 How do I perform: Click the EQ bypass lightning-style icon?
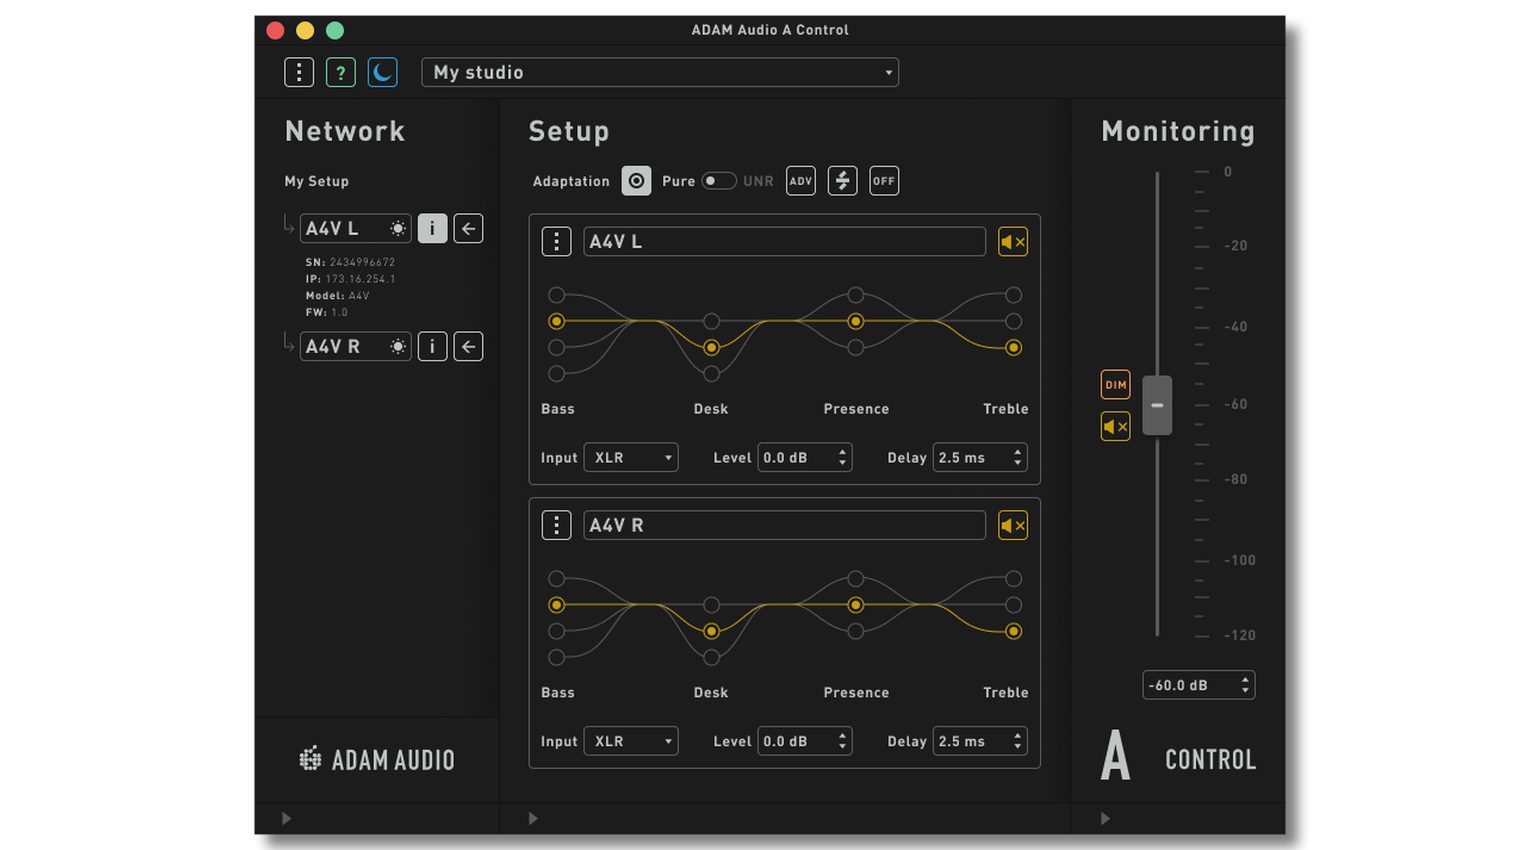pos(843,181)
